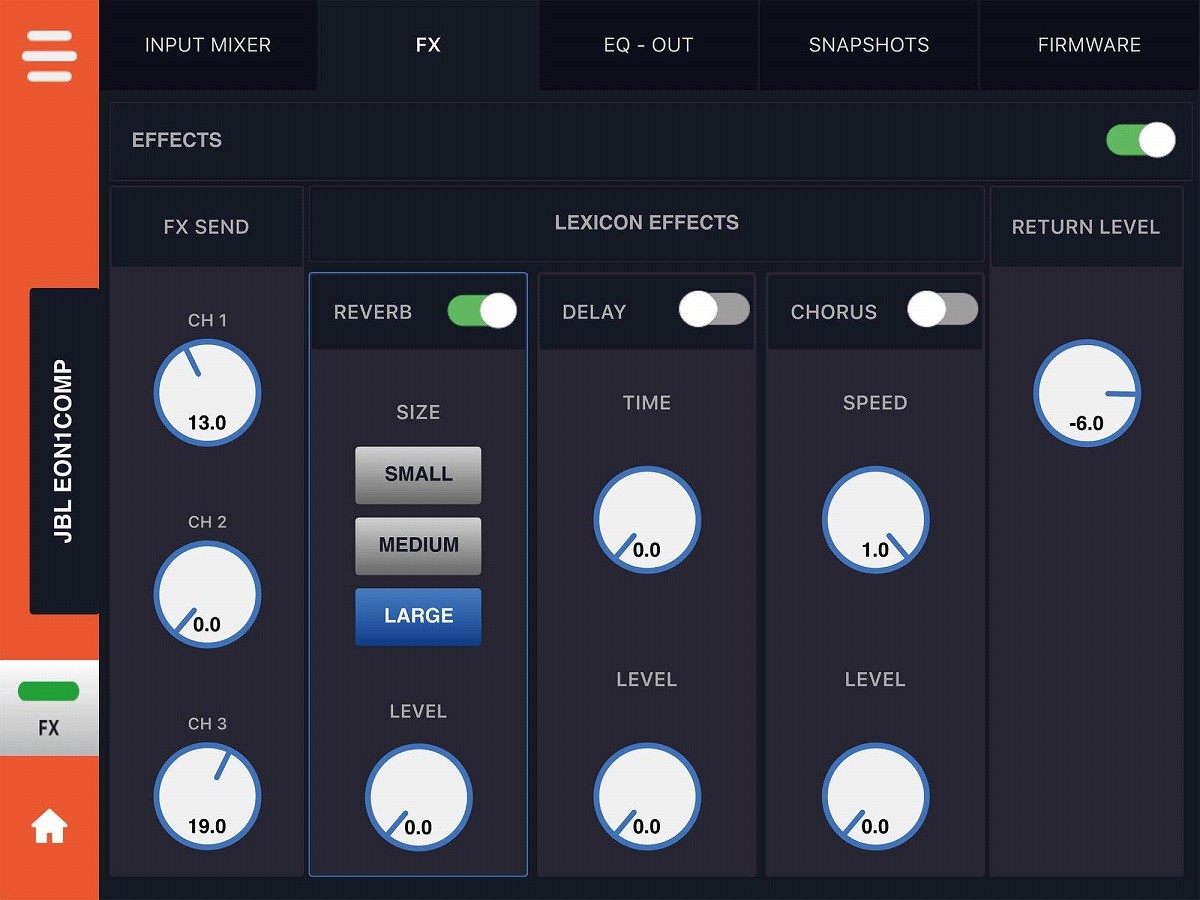Click the CH 2 FX send knob
The image size is (1200, 900).
(x=207, y=595)
